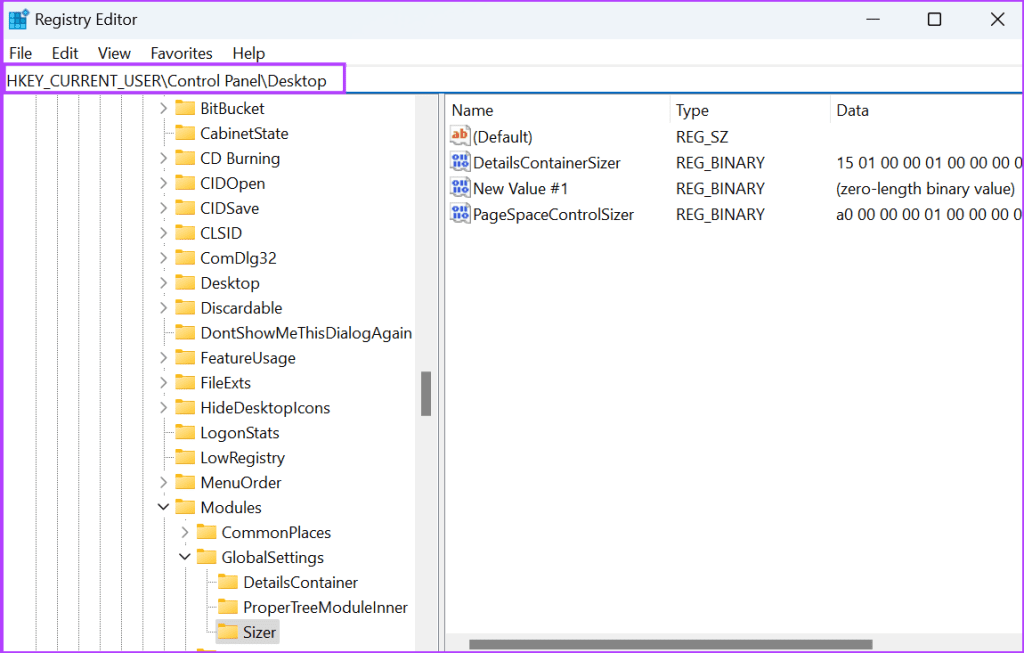Screen dimensions: 1024x653
Task: Expand the CD Burning key
Action: coord(163,157)
